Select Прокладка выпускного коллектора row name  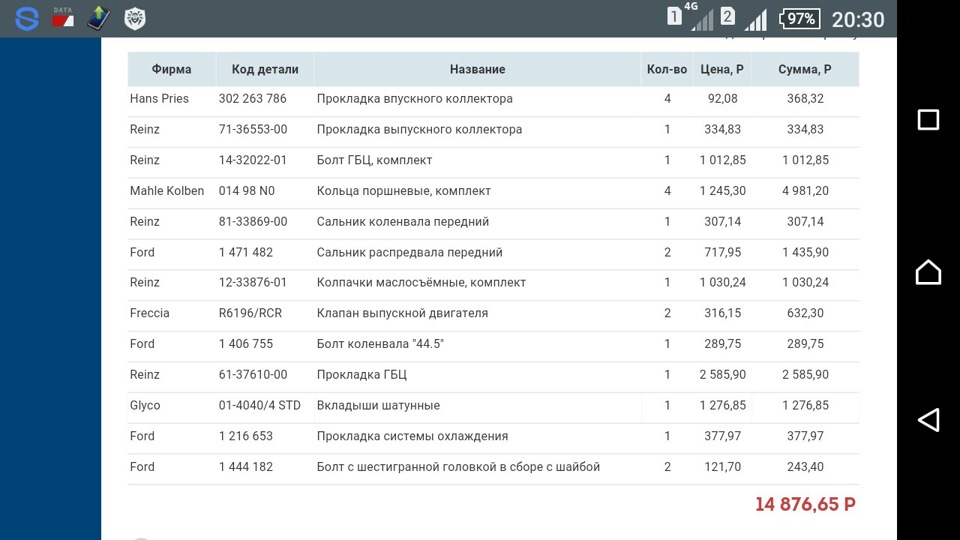(x=419, y=129)
